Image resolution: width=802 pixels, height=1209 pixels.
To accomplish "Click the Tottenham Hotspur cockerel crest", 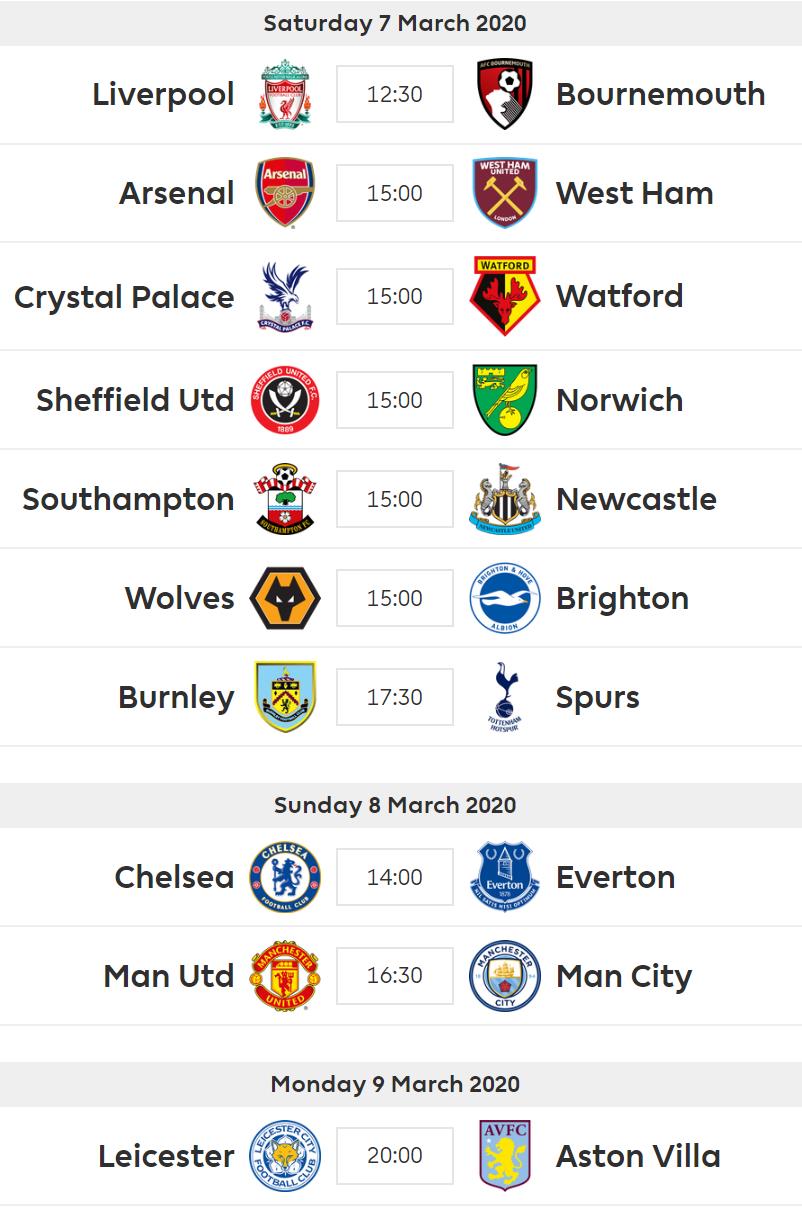I will pyautogui.click(x=505, y=697).
